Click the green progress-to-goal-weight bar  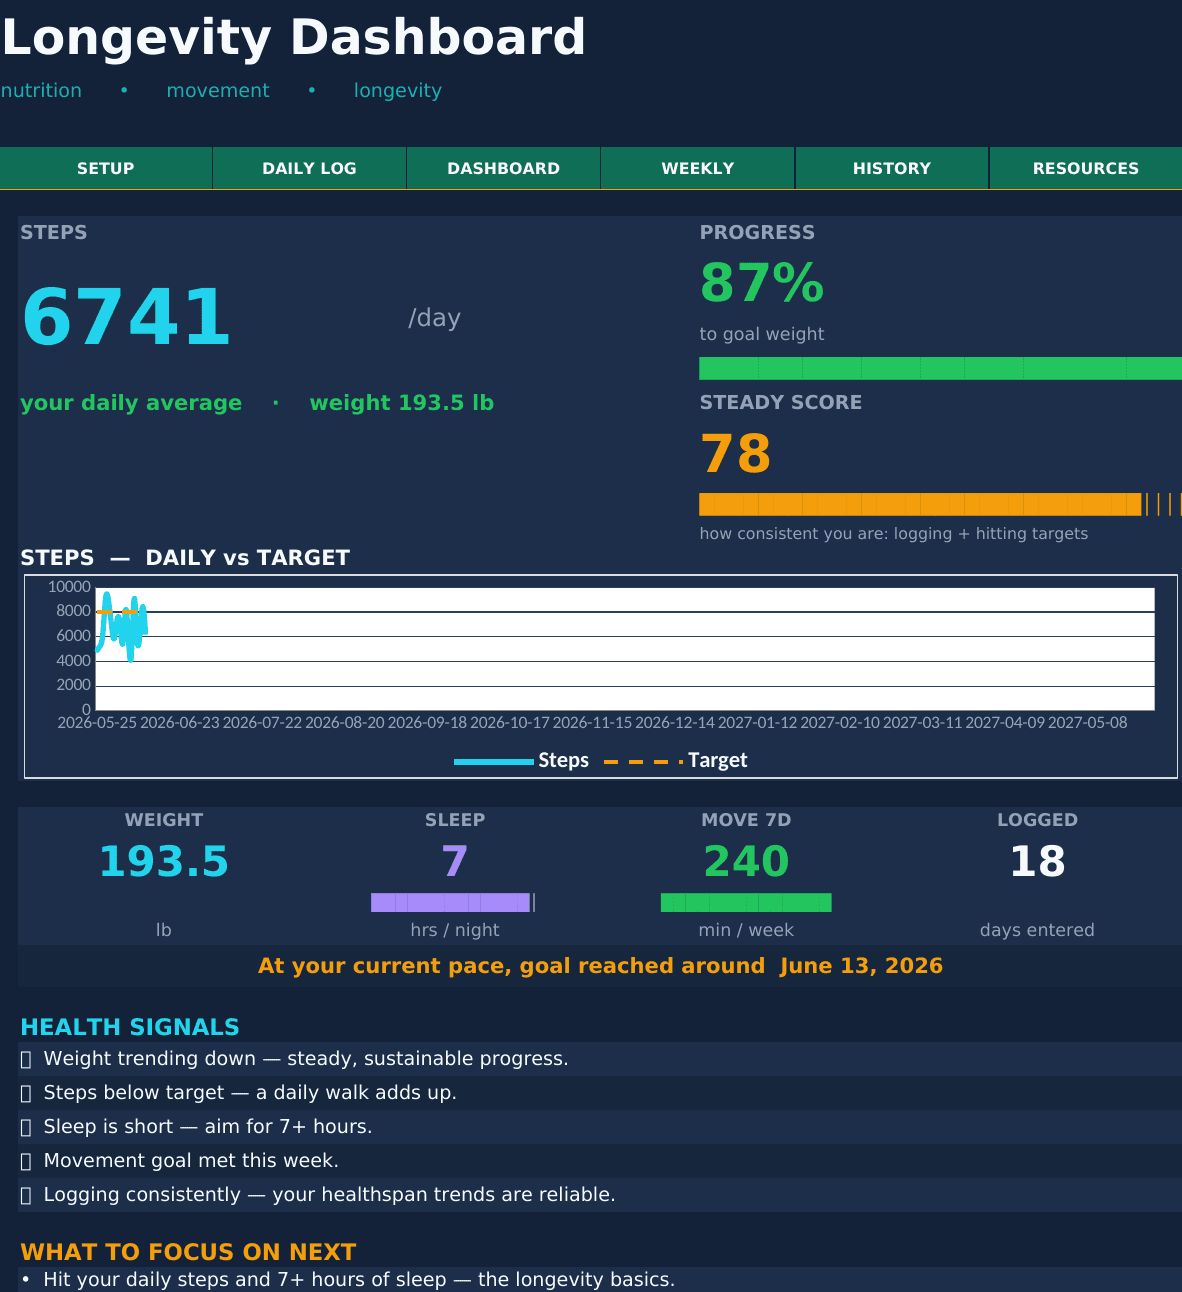940,368
